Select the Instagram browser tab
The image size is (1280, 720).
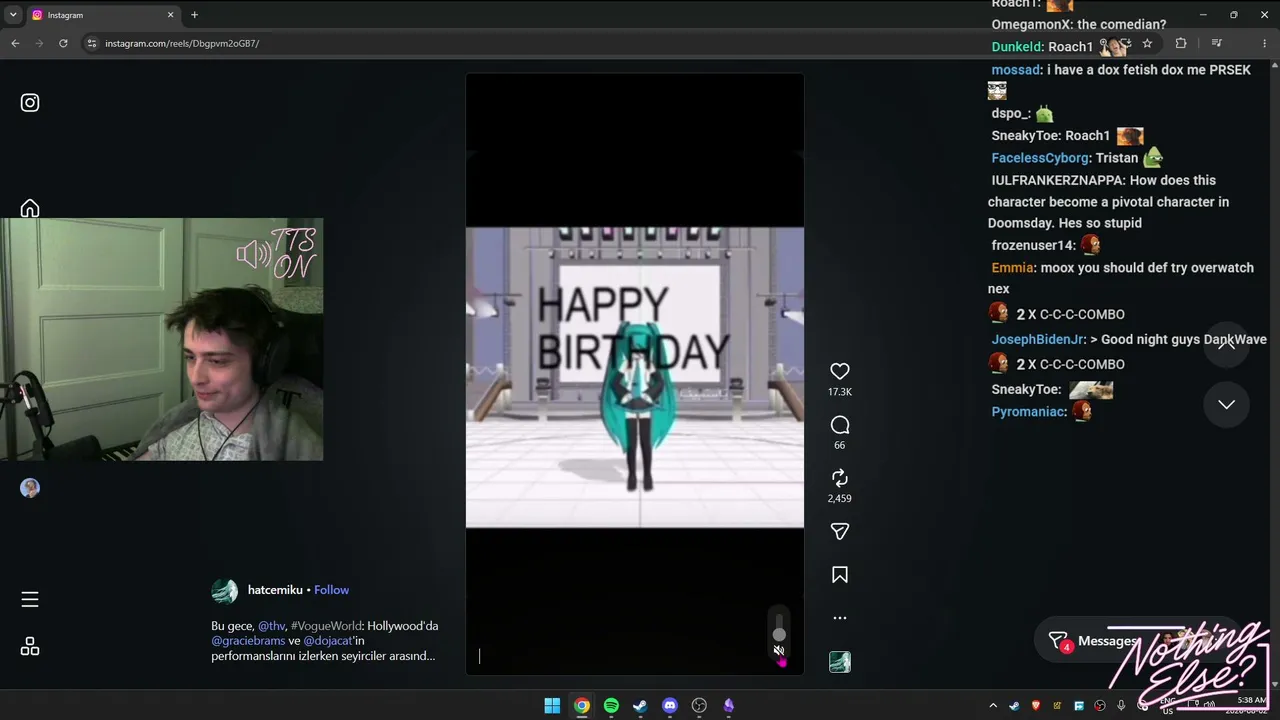[102, 15]
